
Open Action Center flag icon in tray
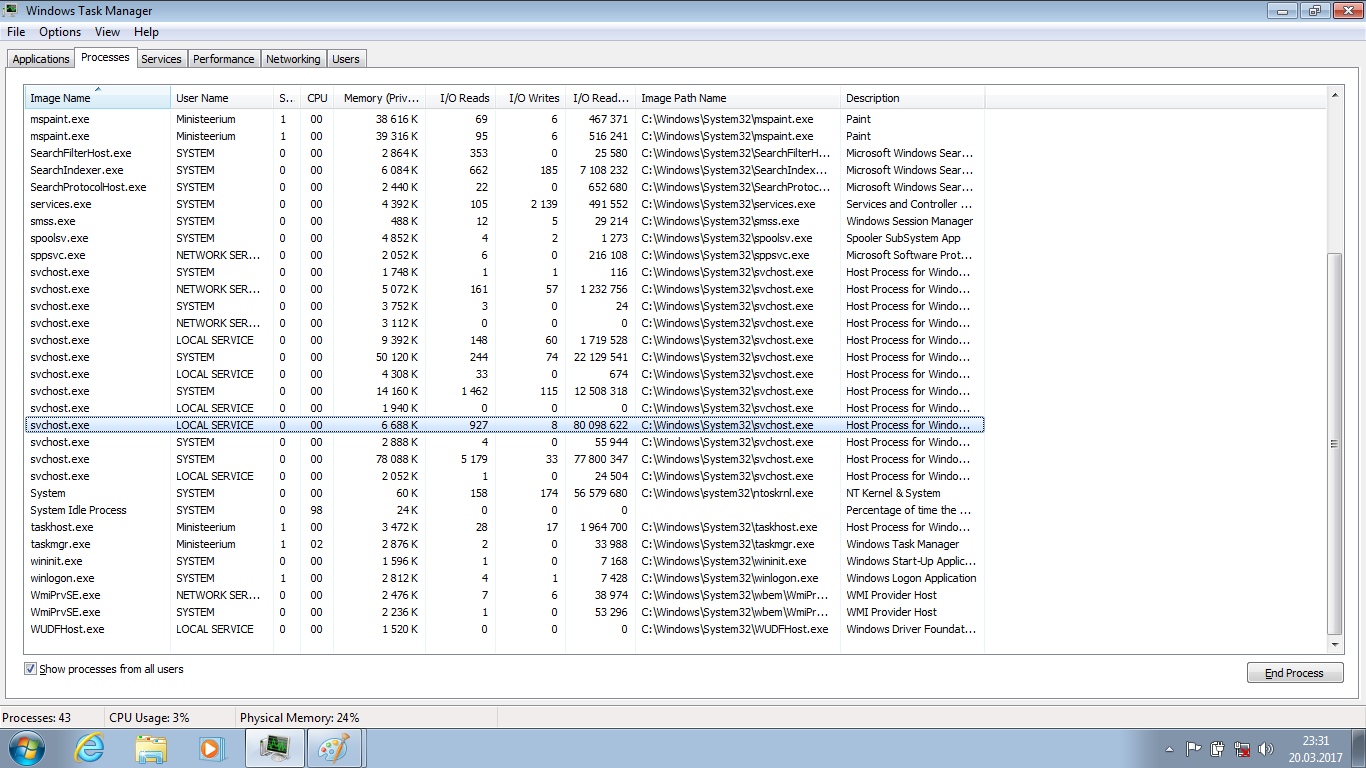[x=1194, y=748]
